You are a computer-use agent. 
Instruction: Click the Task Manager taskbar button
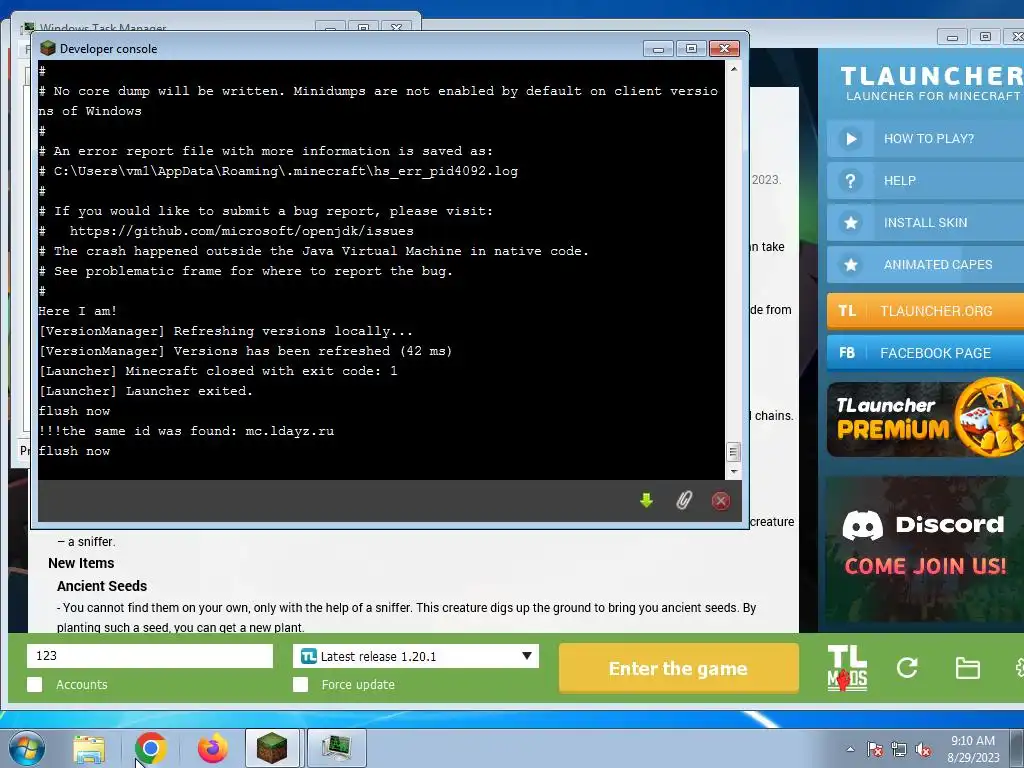pos(336,748)
